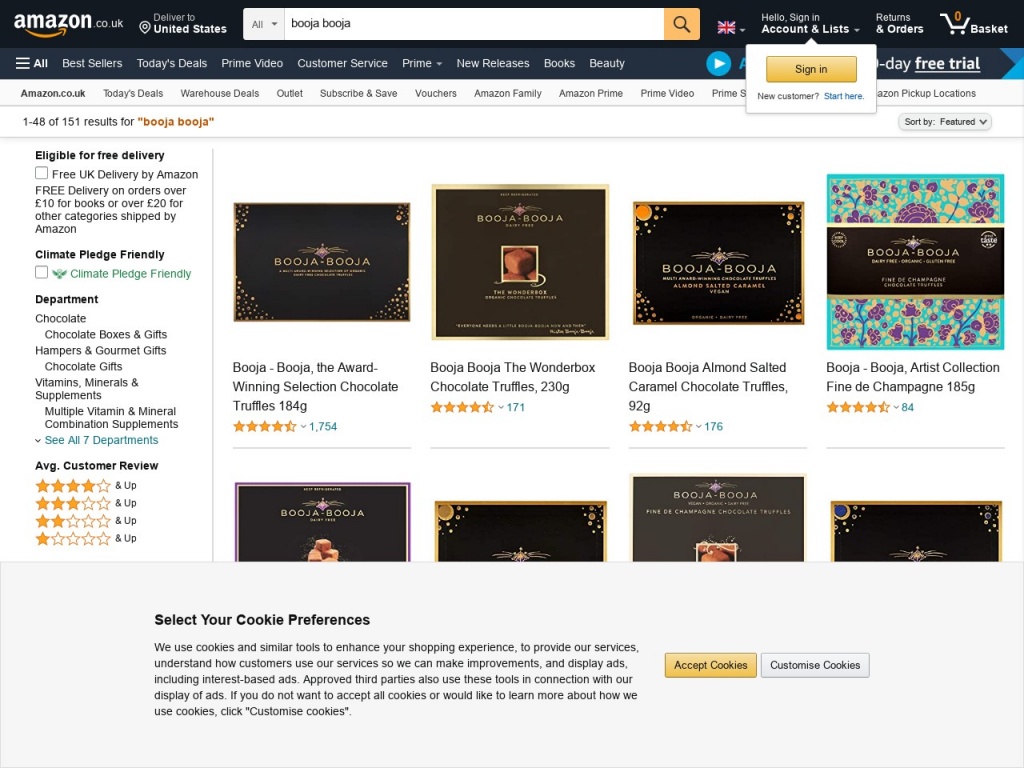Image resolution: width=1024 pixels, height=768 pixels.
Task: Open the Sort by Featured dropdown
Action: coord(945,122)
